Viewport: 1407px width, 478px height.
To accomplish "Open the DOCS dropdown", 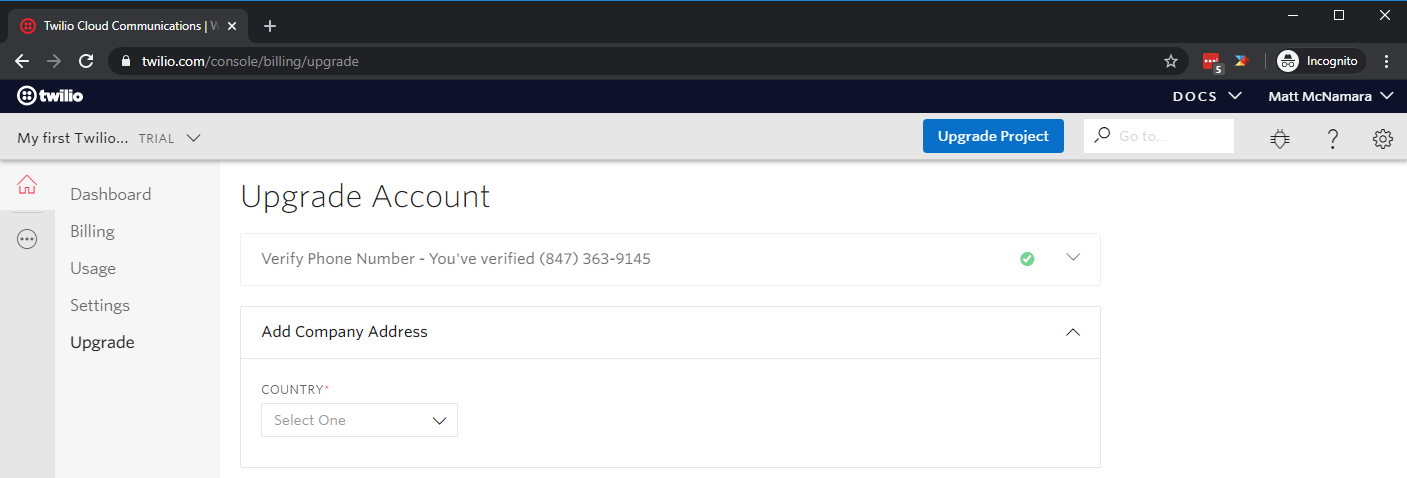I will (1207, 96).
